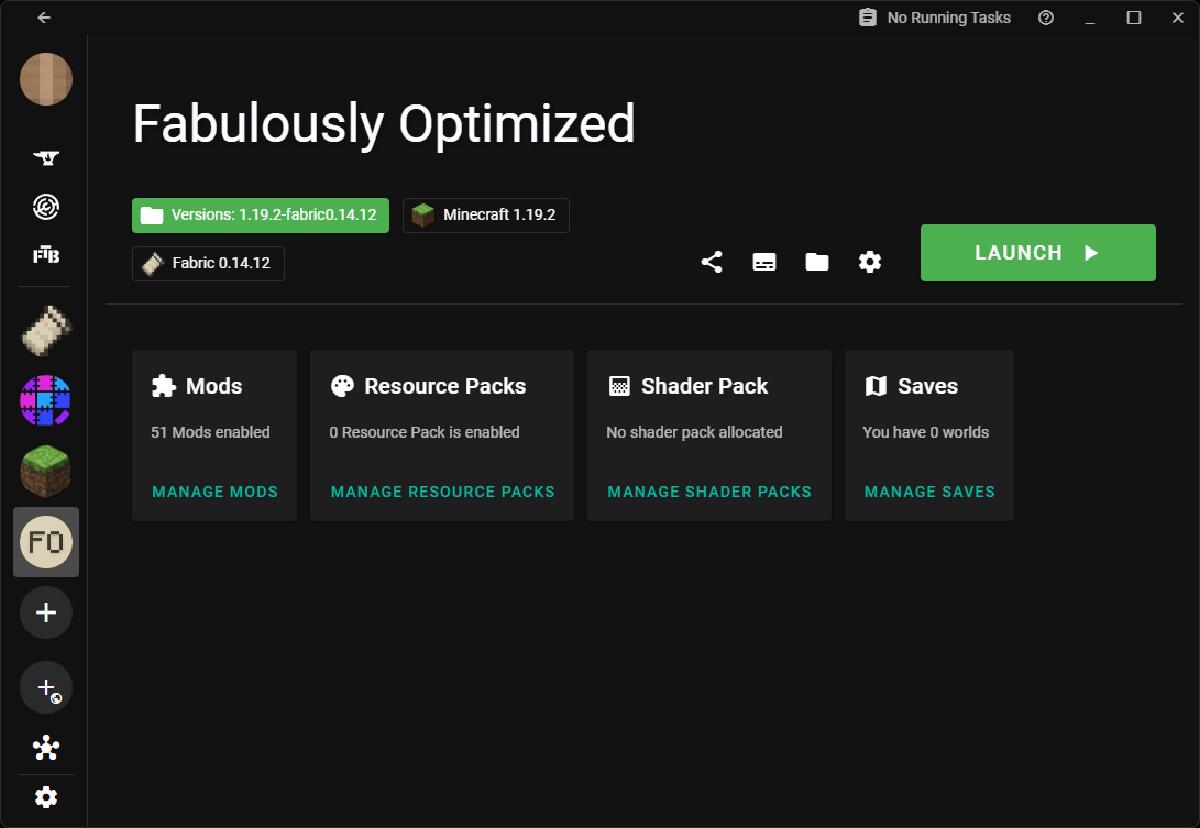Open the No Running Tasks indicator
The width and height of the screenshot is (1200, 828).
point(935,18)
